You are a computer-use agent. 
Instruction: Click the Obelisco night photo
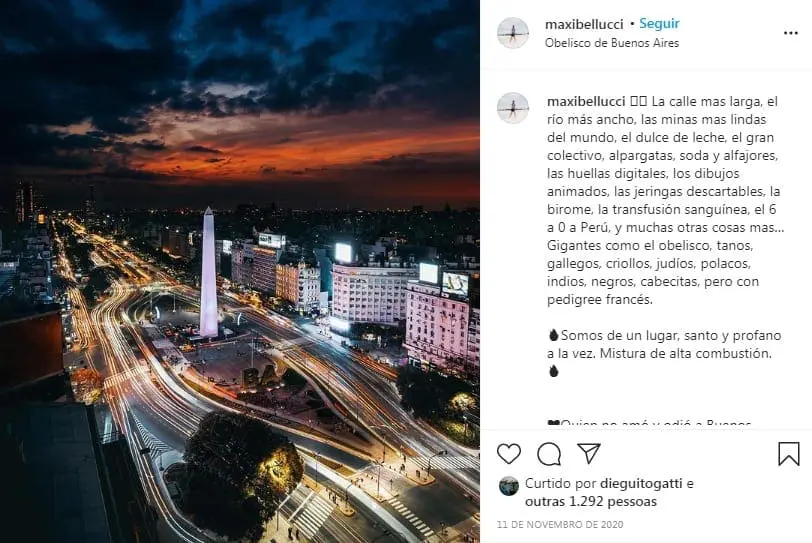[240, 271]
